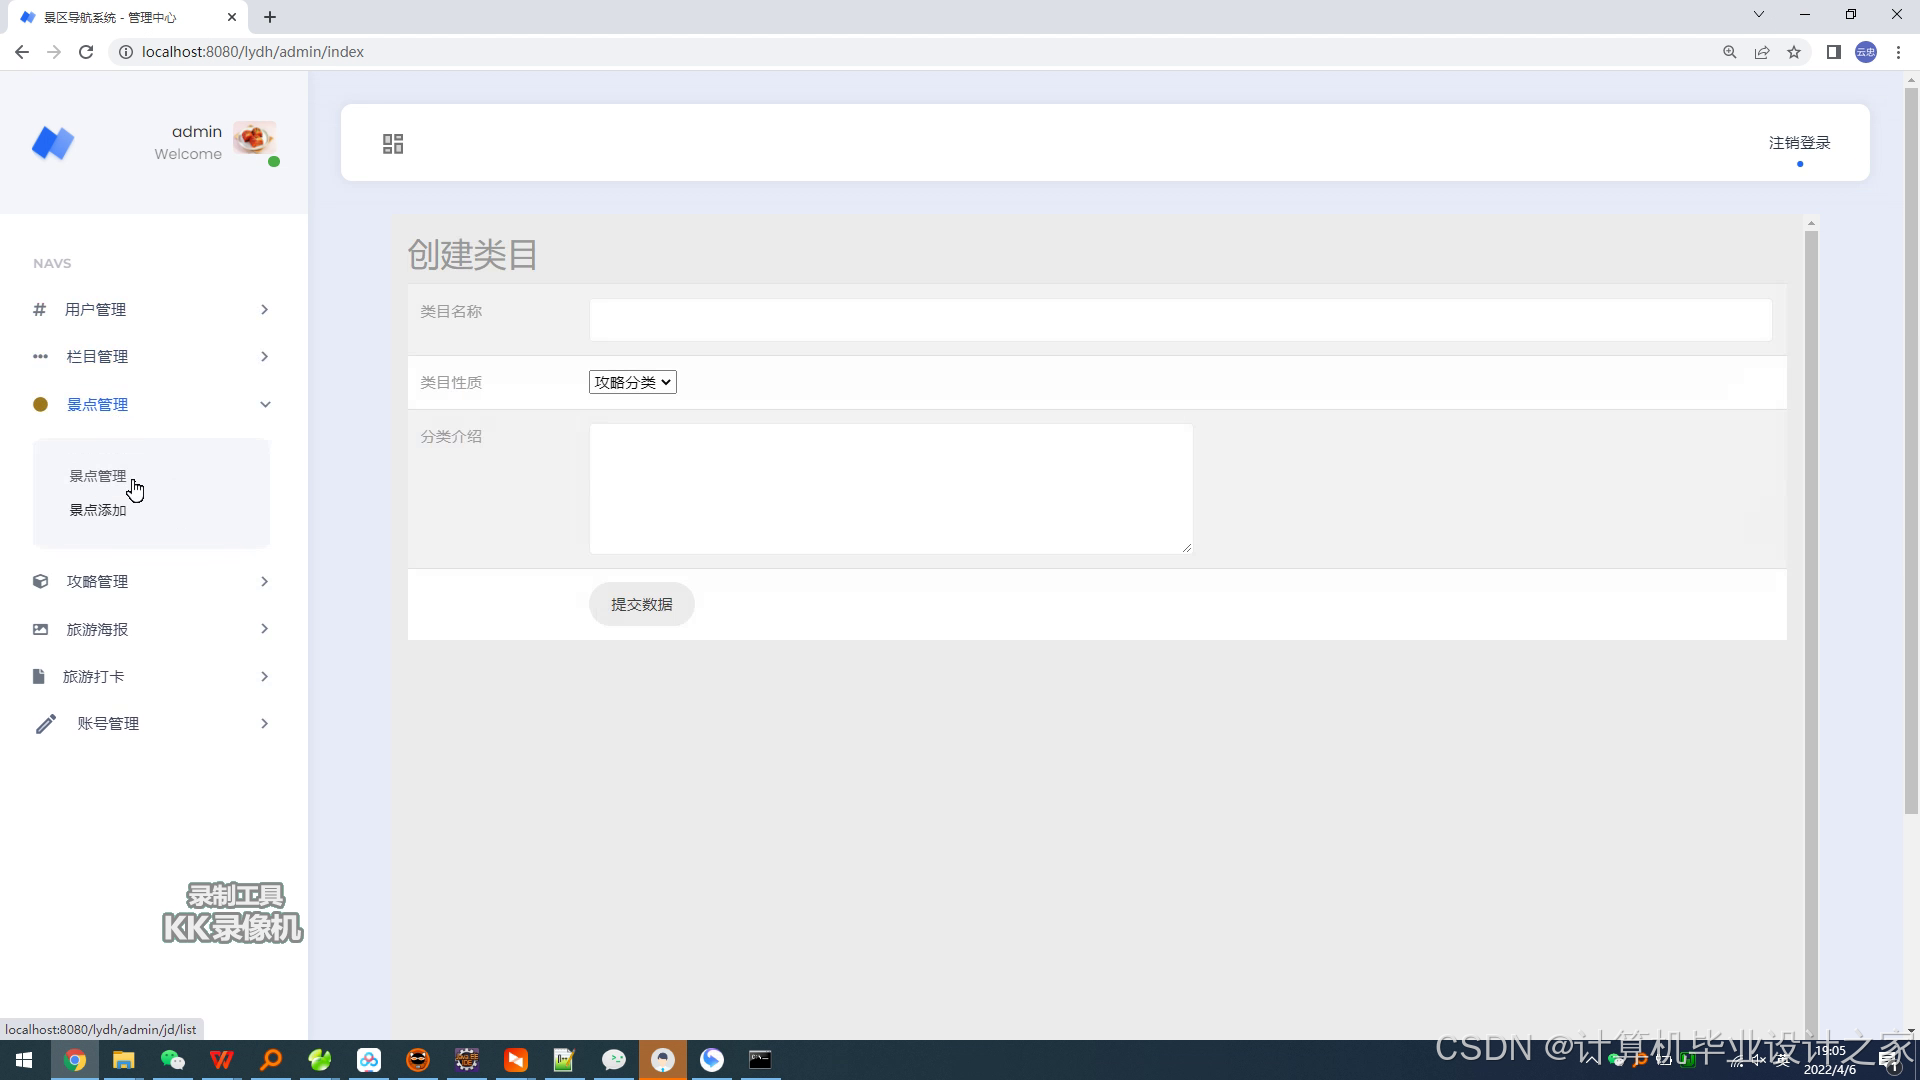1920x1080 pixels.
Task: Click the image icon beside 旅游海报
Action: coord(40,630)
